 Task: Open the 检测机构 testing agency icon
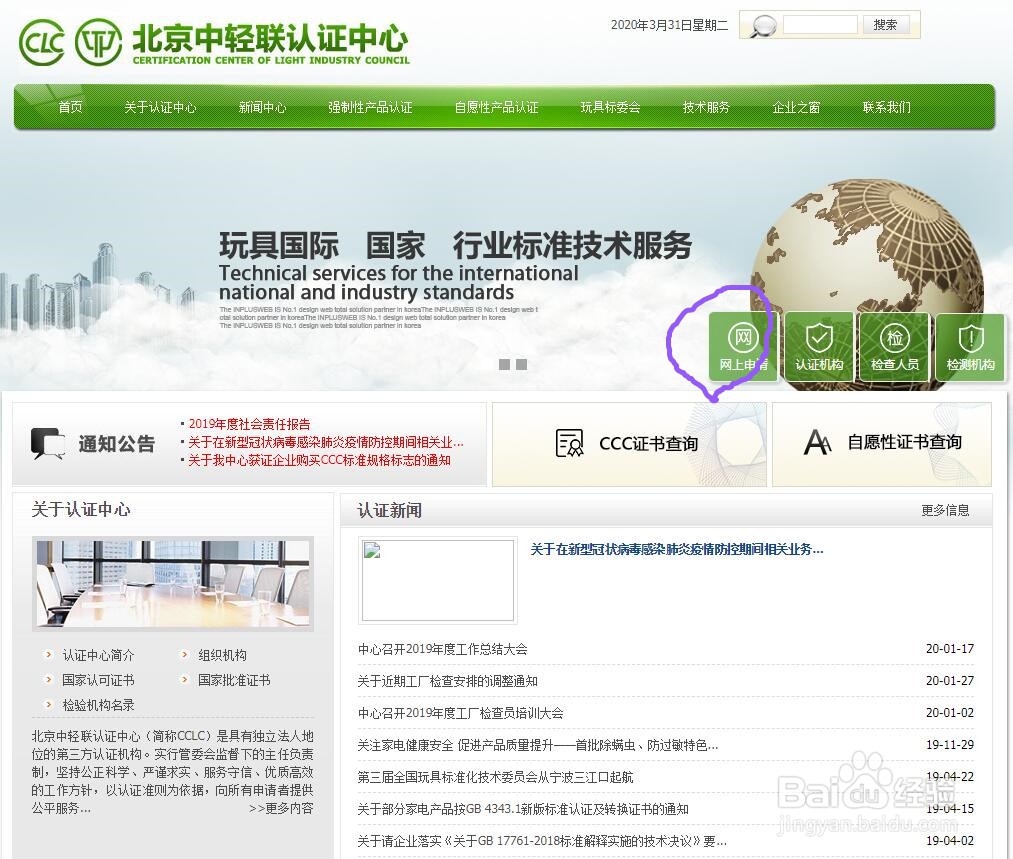pos(970,348)
